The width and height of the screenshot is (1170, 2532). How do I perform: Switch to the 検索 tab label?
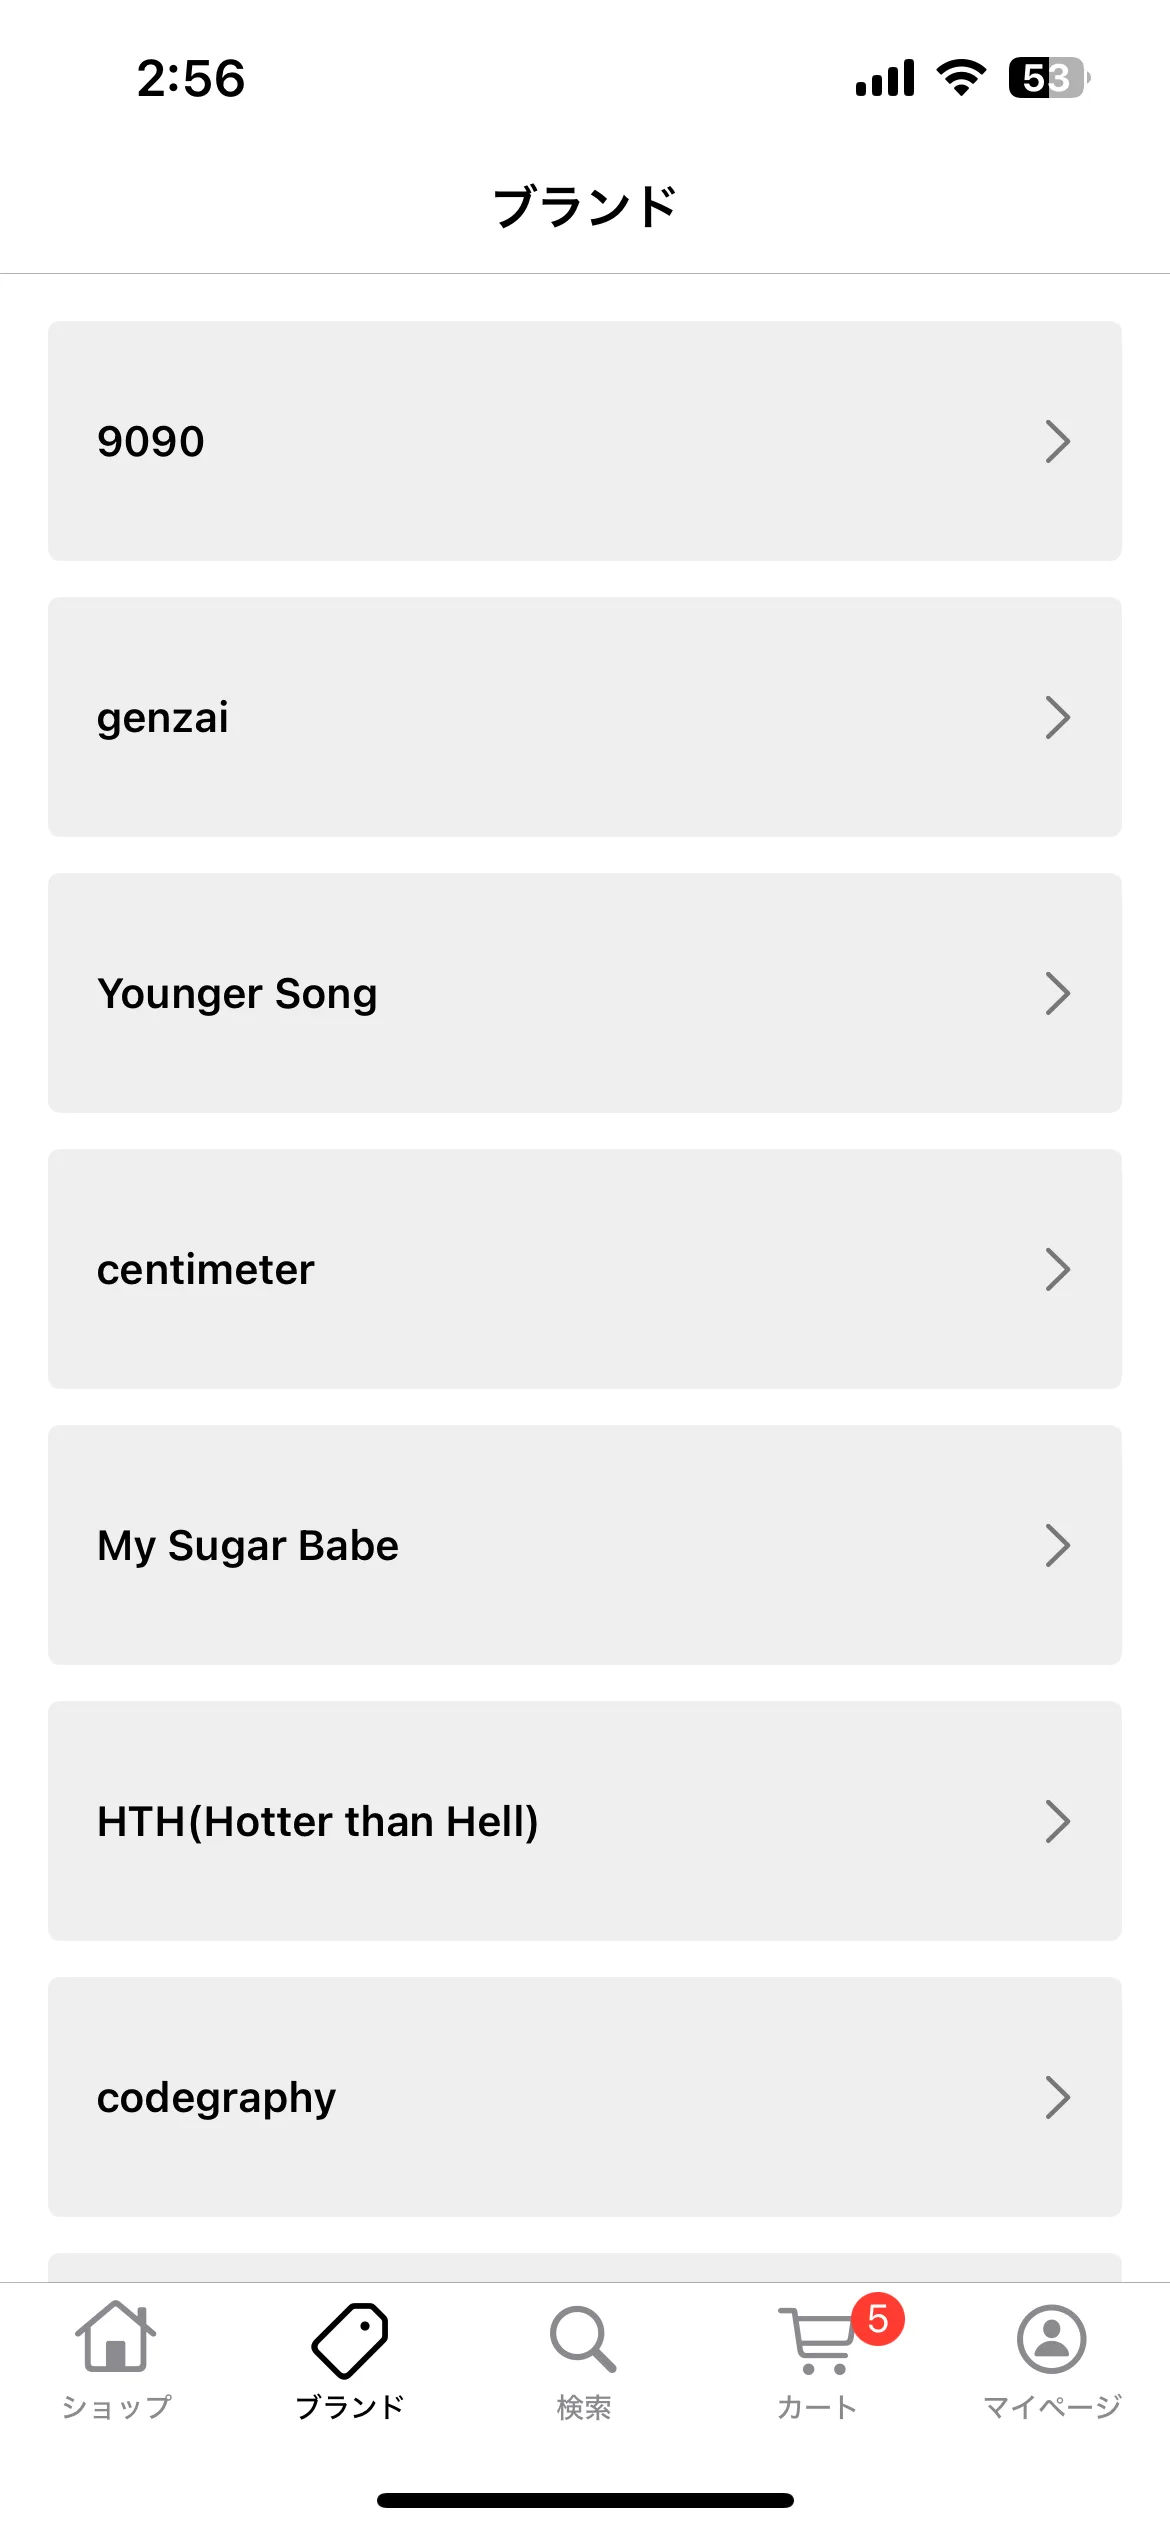[583, 2407]
